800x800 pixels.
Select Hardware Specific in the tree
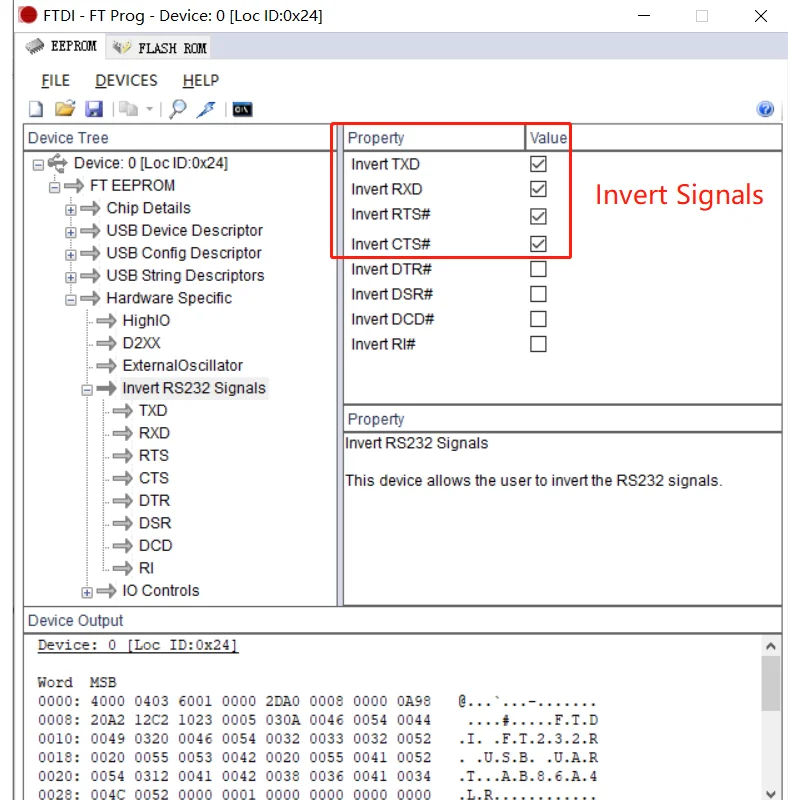(169, 298)
